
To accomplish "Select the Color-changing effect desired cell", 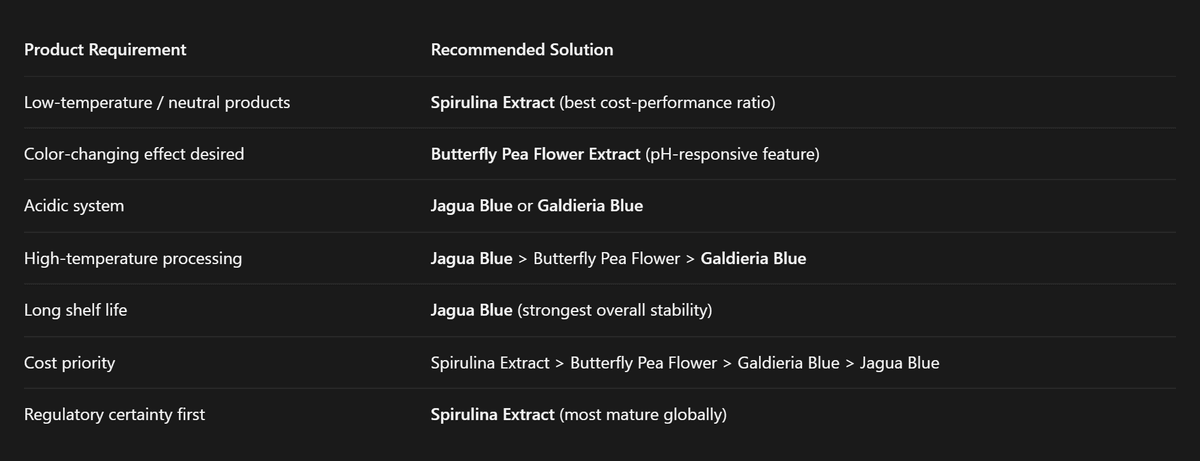I will coord(134,154).
